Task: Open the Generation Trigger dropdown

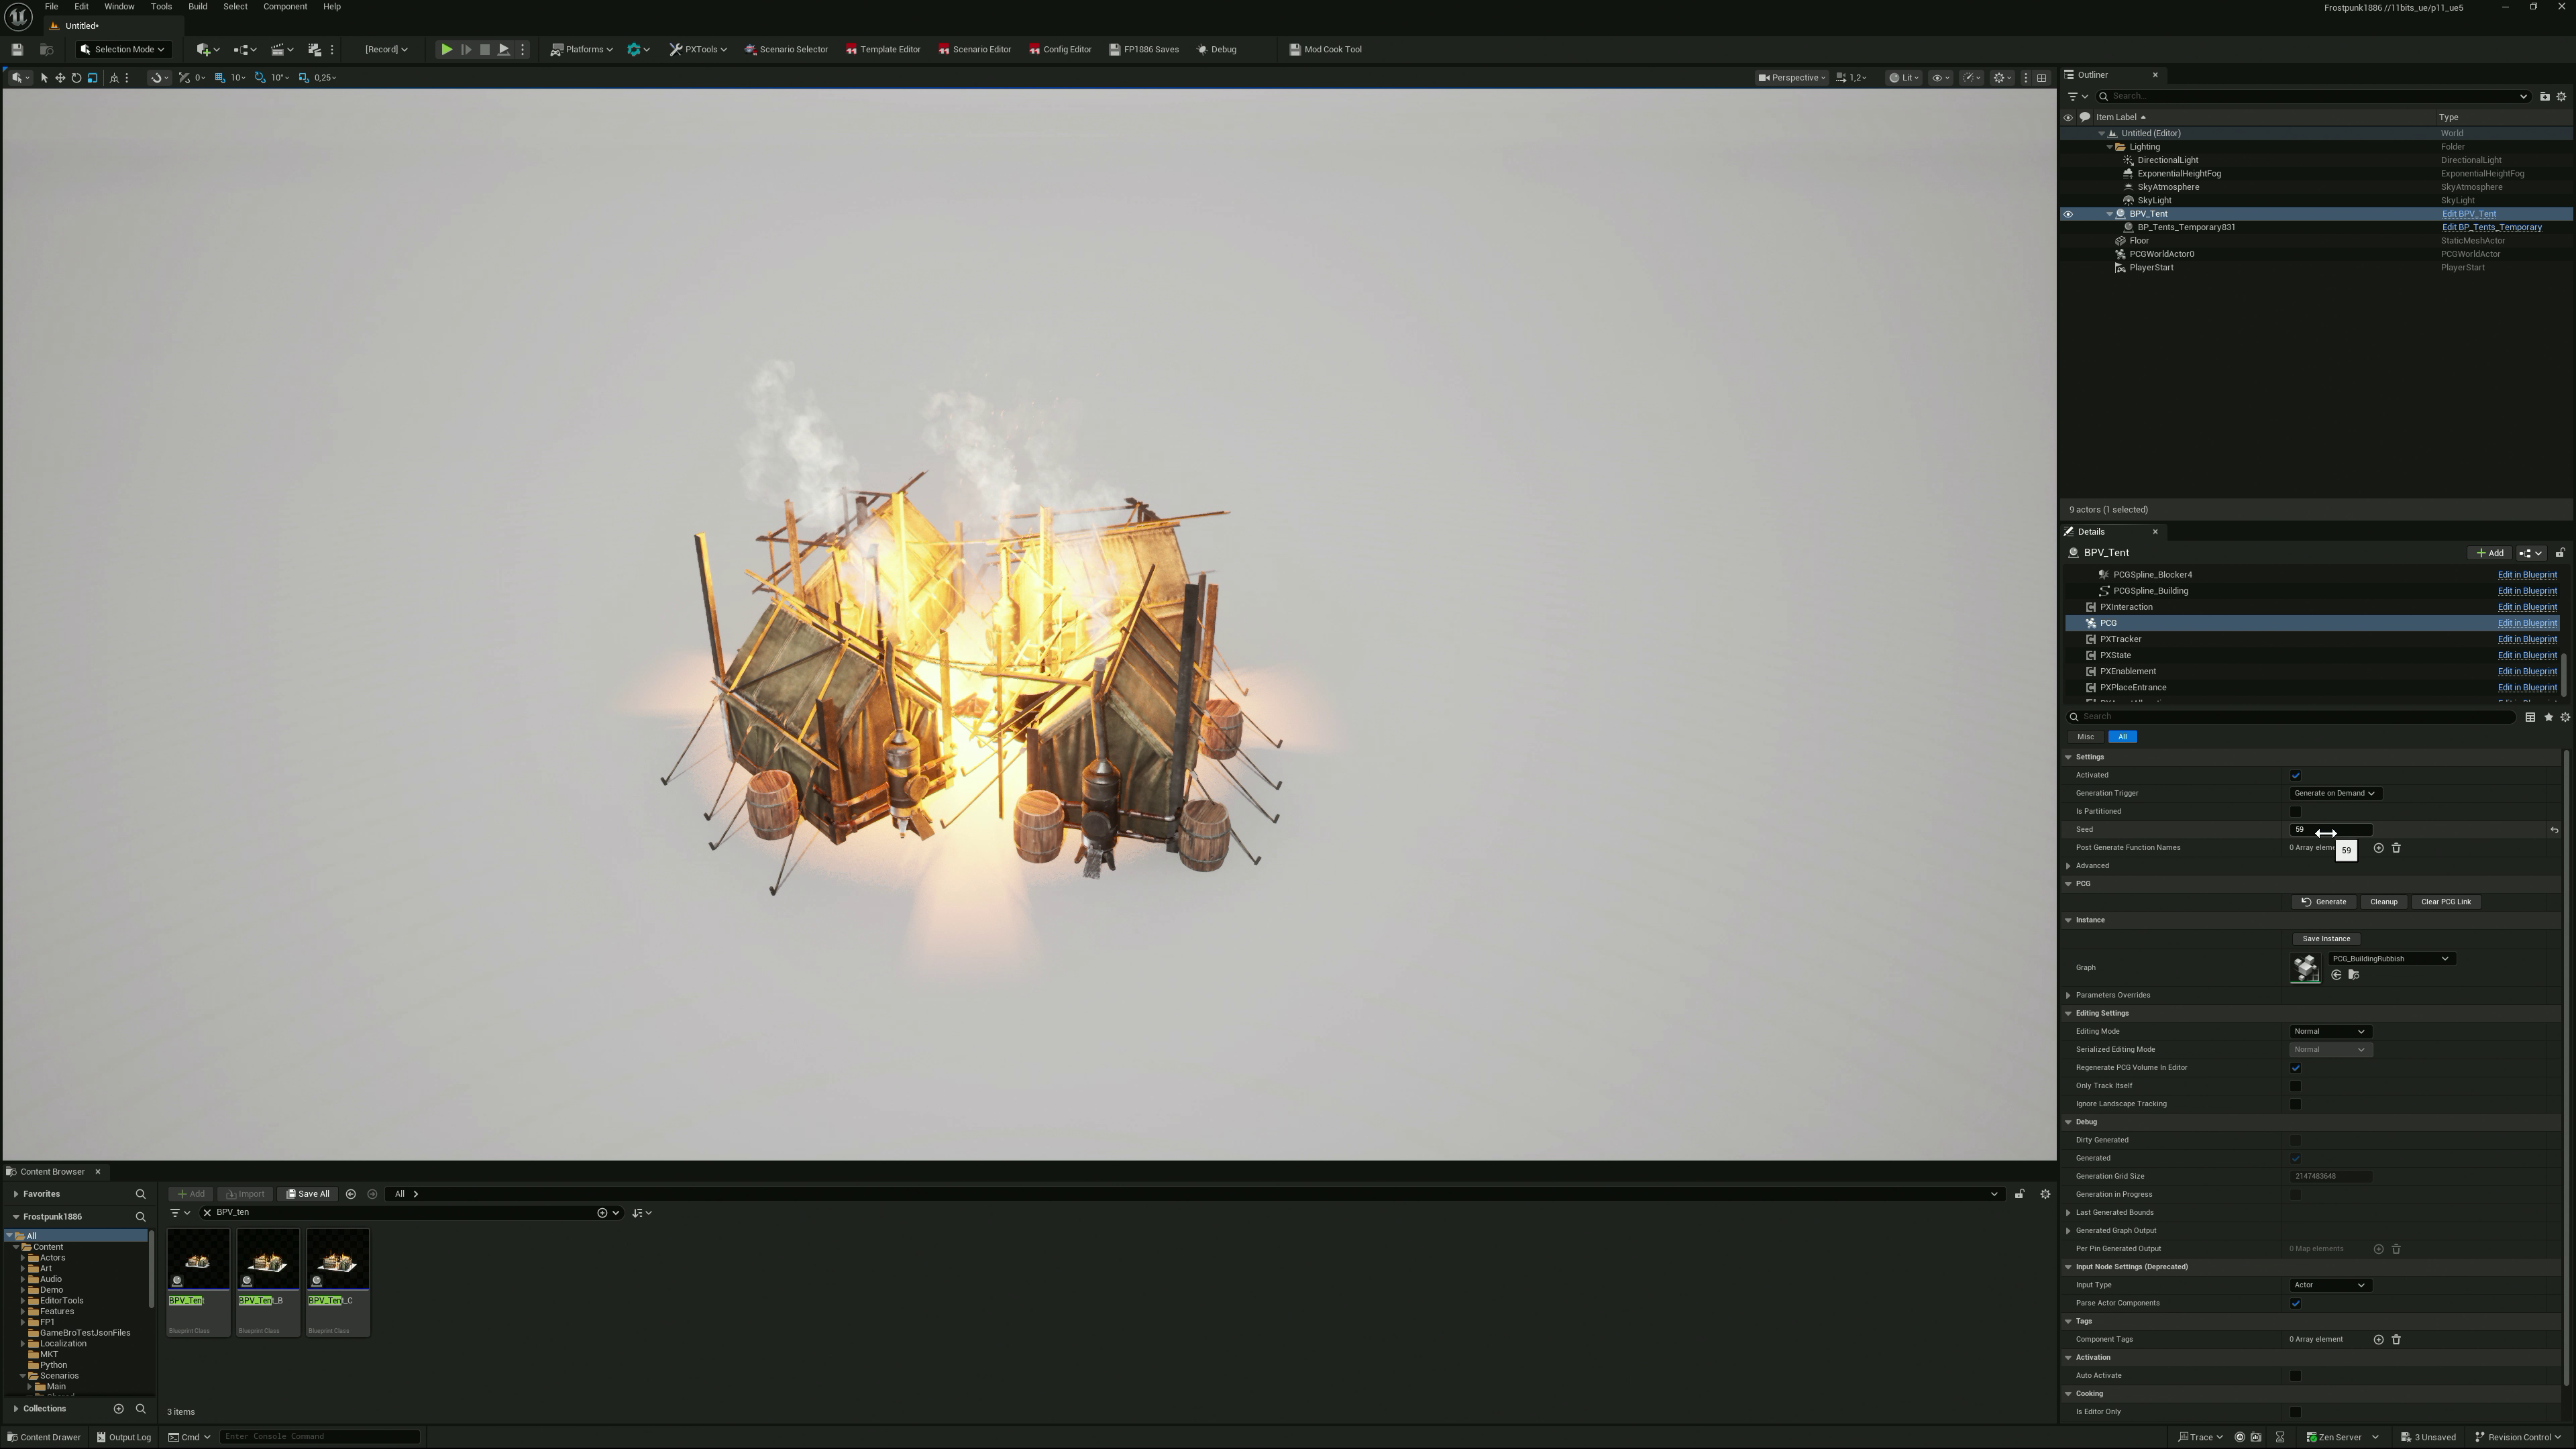Action: [2335, 794]
